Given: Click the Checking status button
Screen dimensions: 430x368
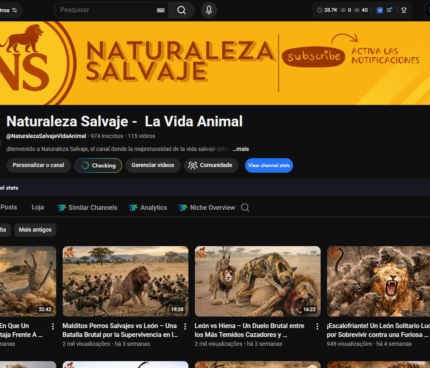Looking at the screenshot, I should 98,165.
